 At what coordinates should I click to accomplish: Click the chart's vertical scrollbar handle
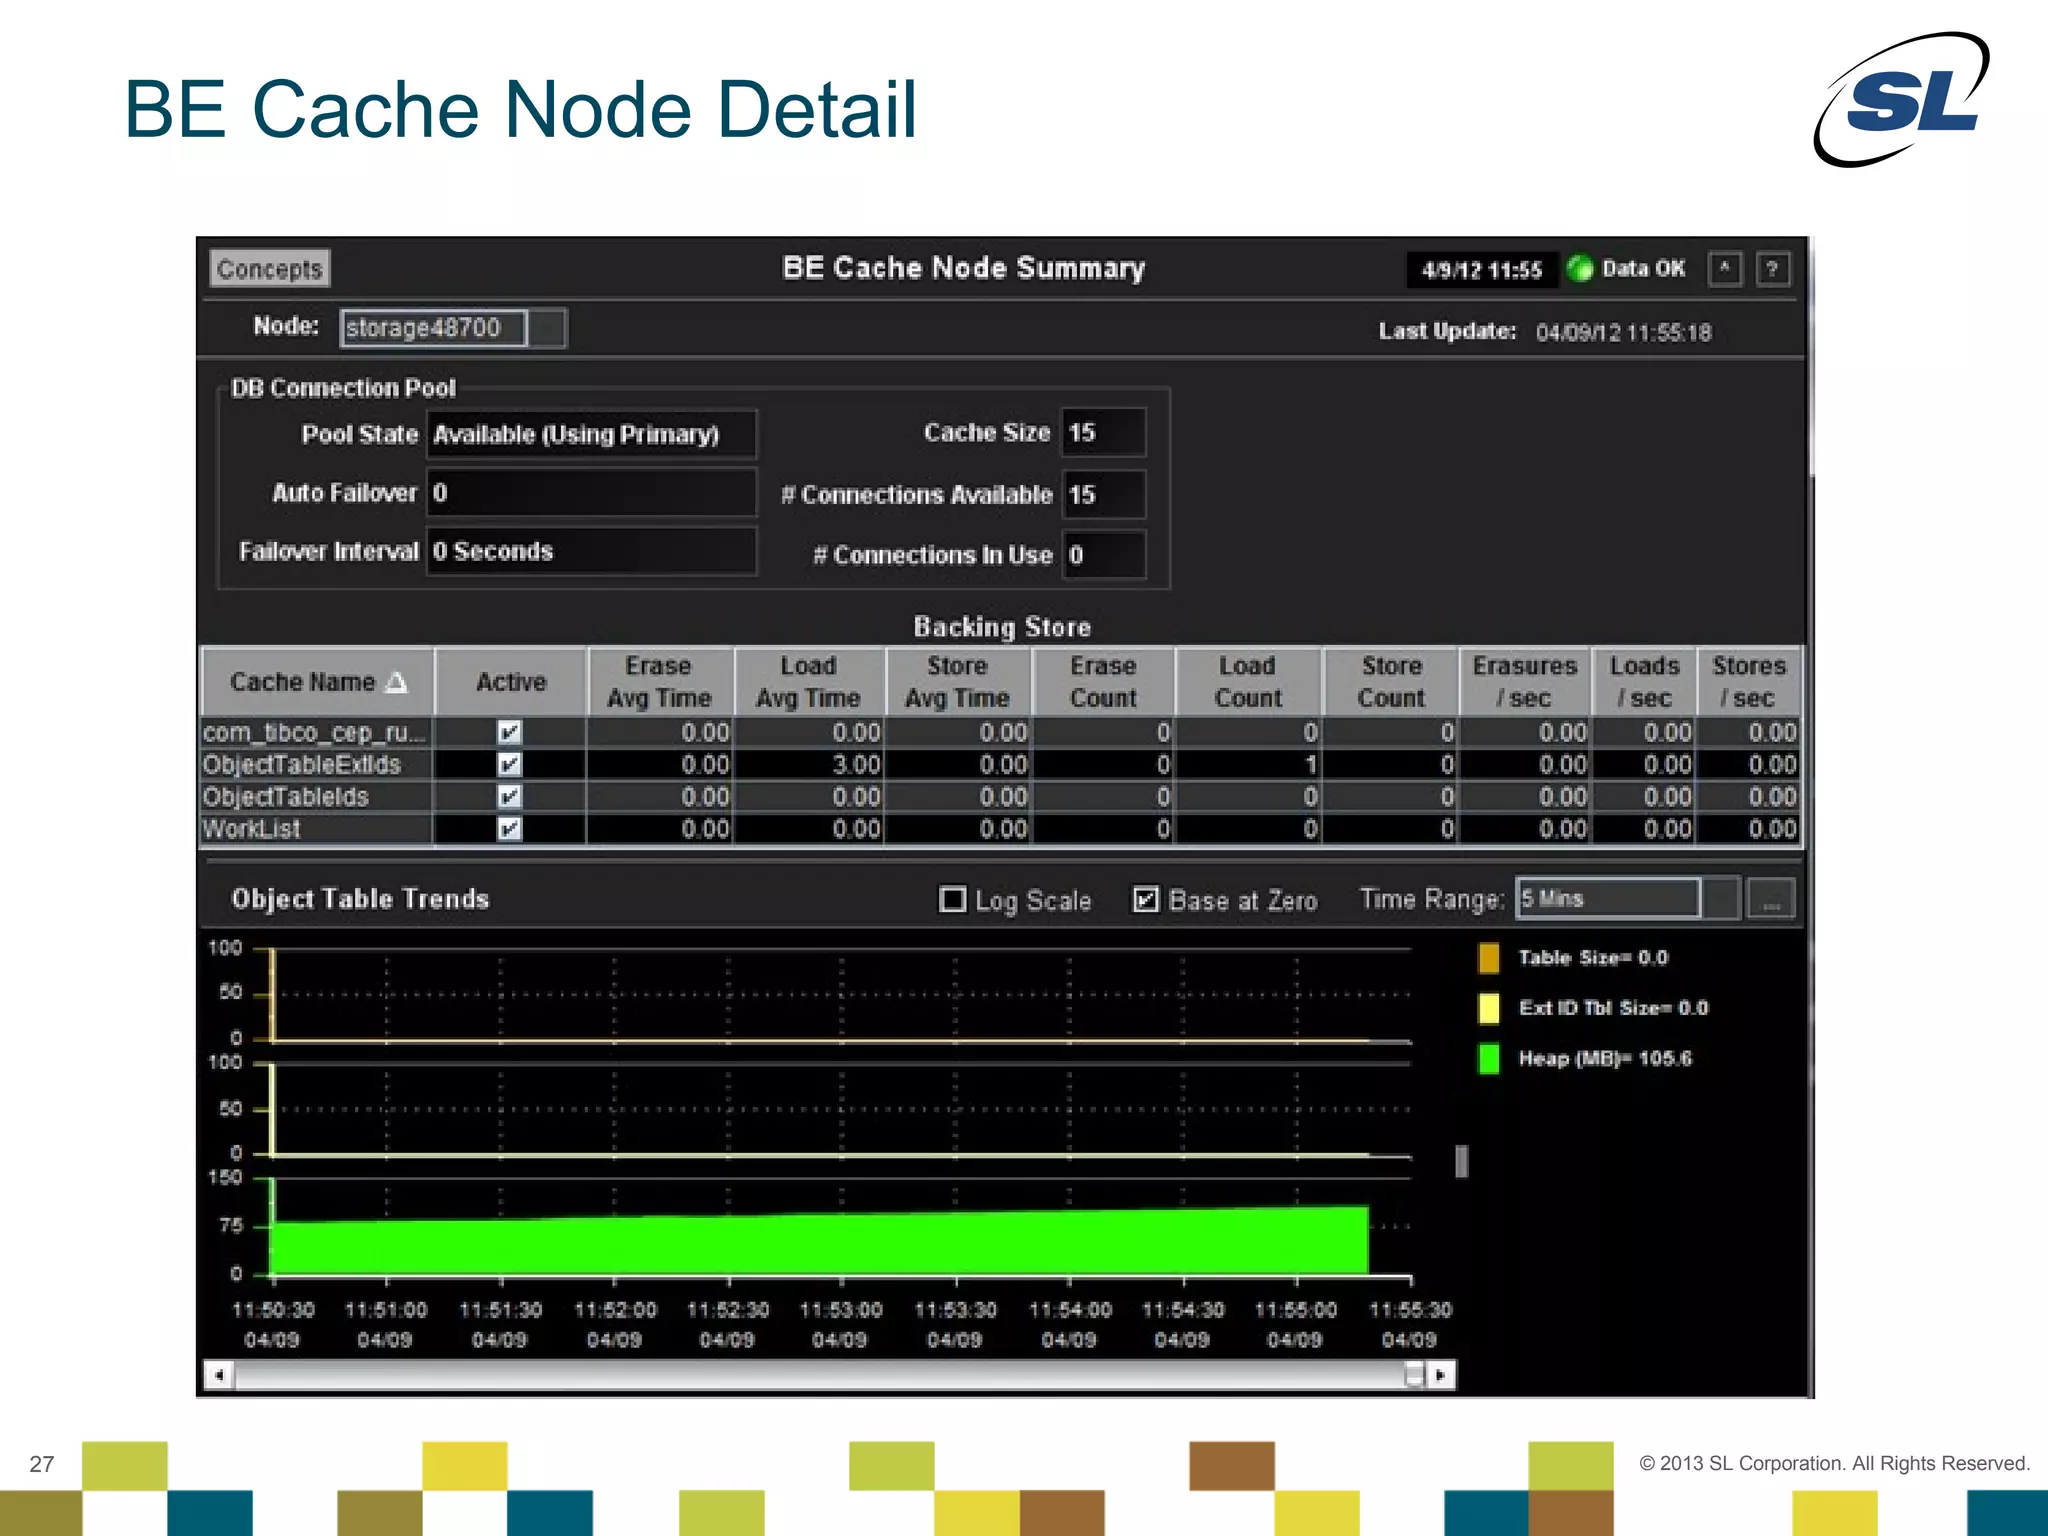tap(1461, 1161)
